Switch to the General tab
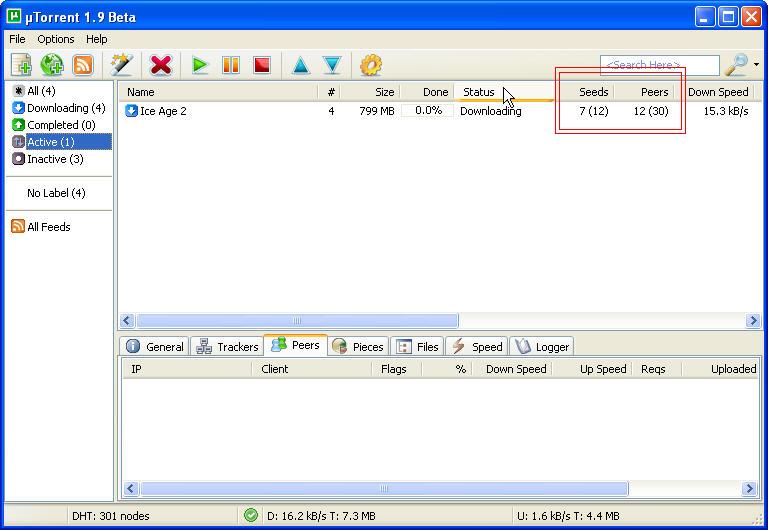Image resolution: width=768 pixels, height=530 pixels. coord(155,347)
